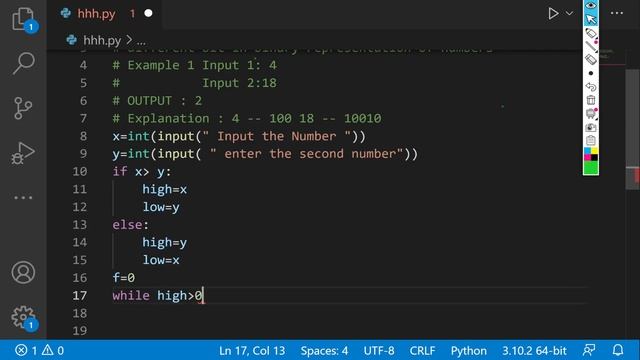Click "while high>0" on line 17
640x360 pixels.
(x=157, y=296)
